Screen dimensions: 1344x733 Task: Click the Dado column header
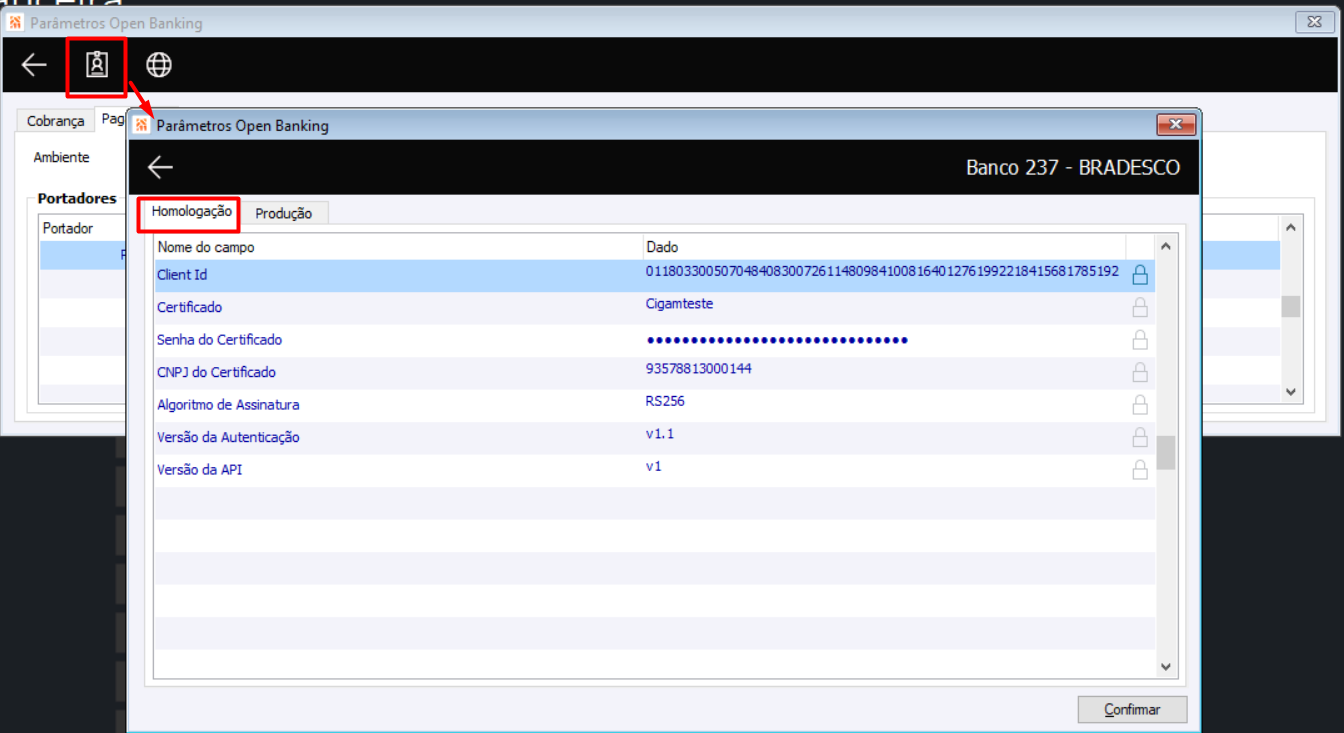click(884, 247)
